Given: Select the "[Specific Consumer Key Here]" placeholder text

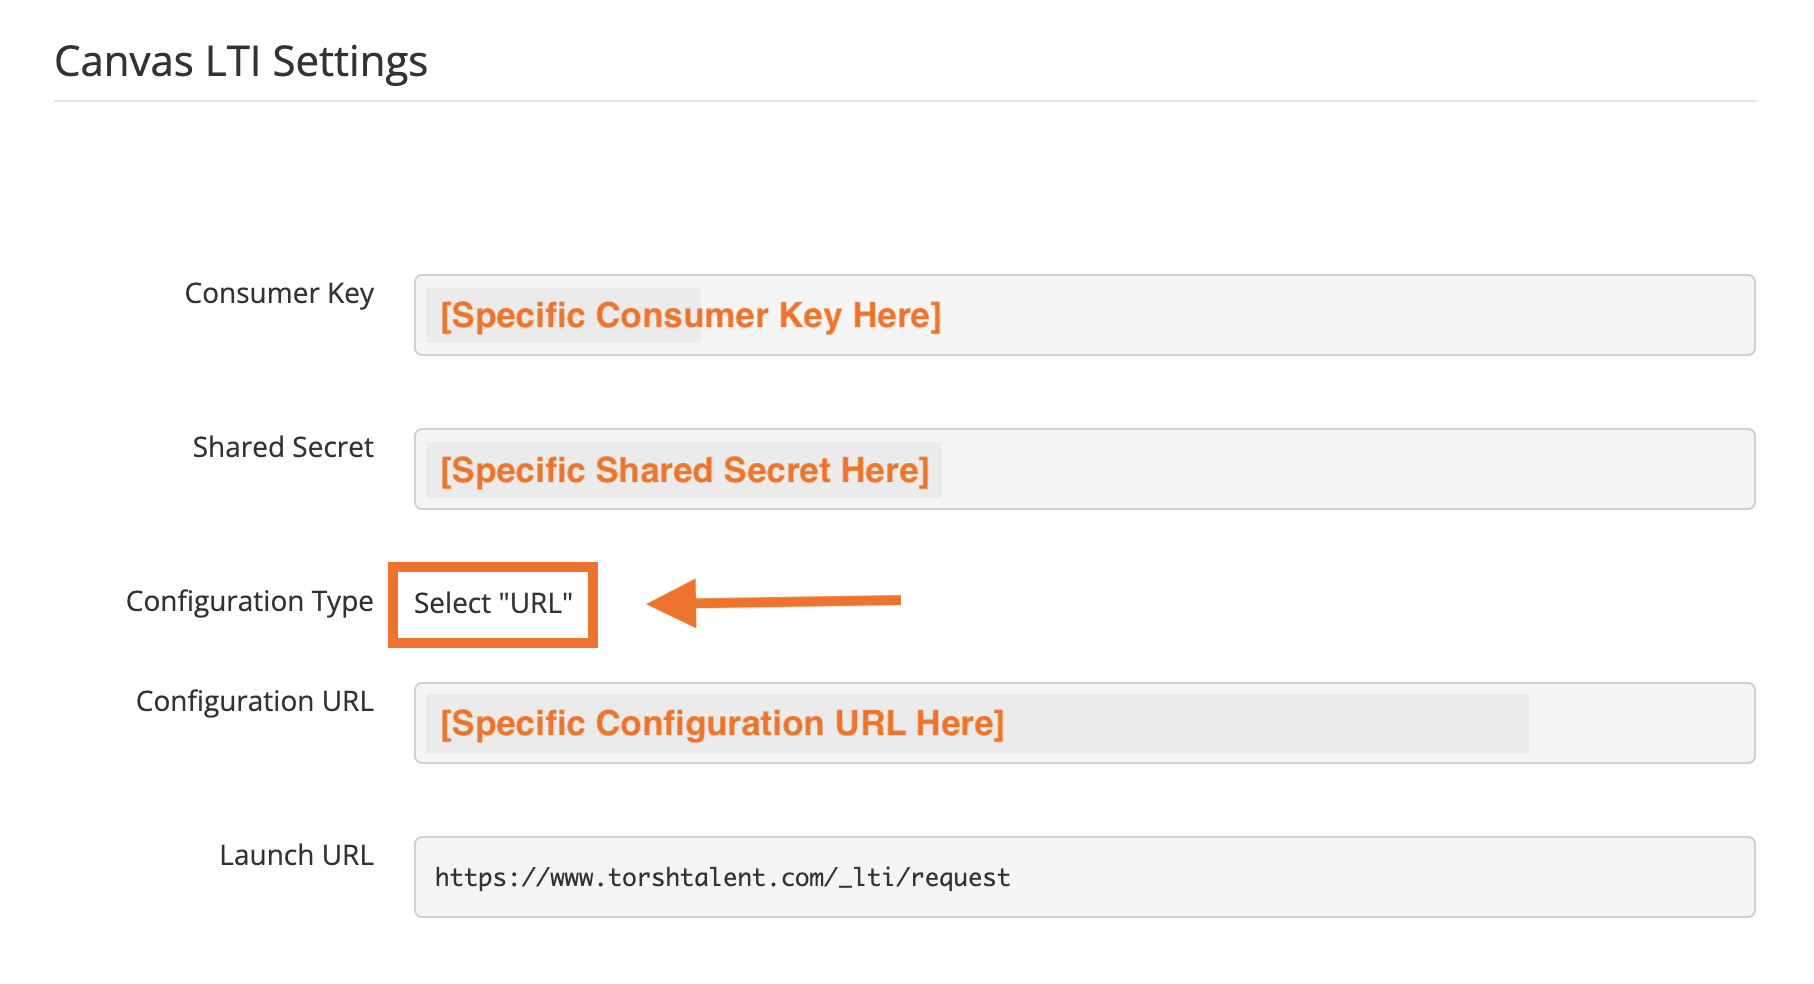Looking at the screenshot, I should point(690,316).
